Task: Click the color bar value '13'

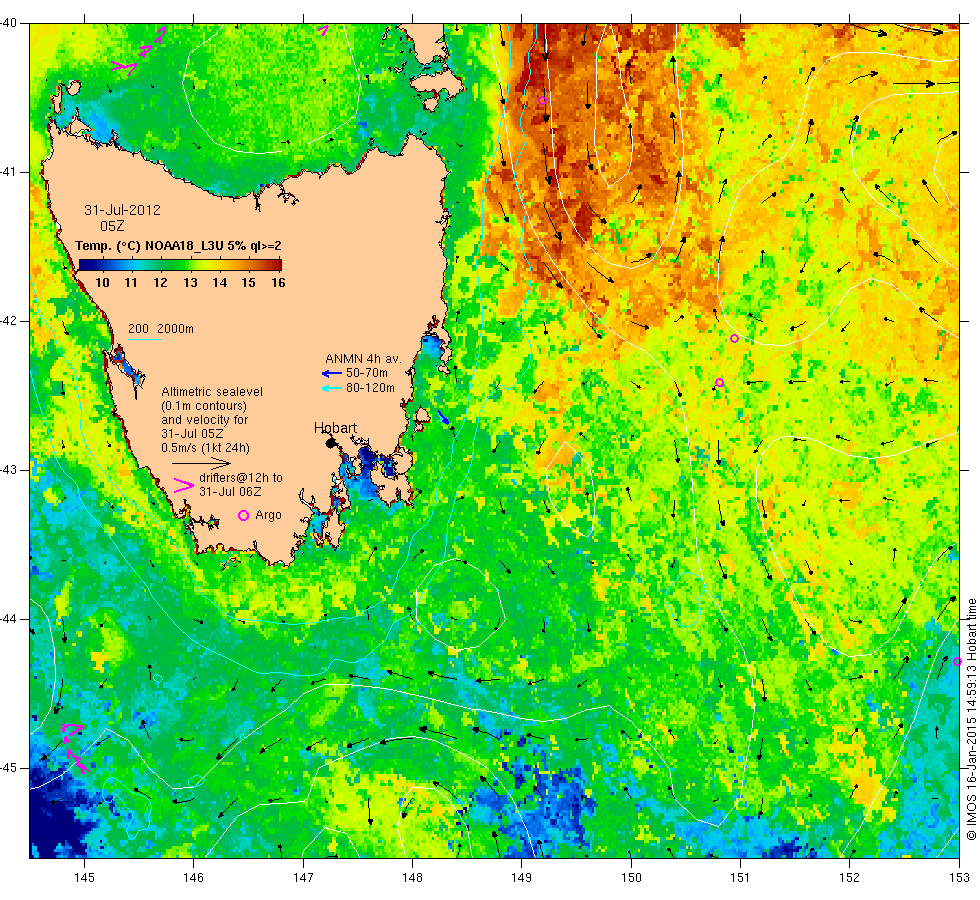Action: [190, 282]
